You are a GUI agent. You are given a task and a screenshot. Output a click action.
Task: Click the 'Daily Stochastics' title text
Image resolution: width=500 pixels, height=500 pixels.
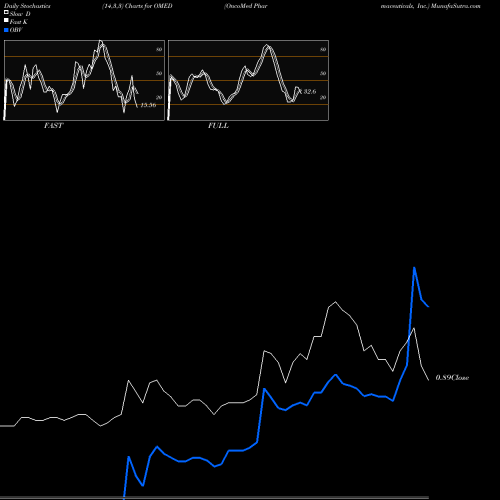pyautogui.click(x=27, y=6)
